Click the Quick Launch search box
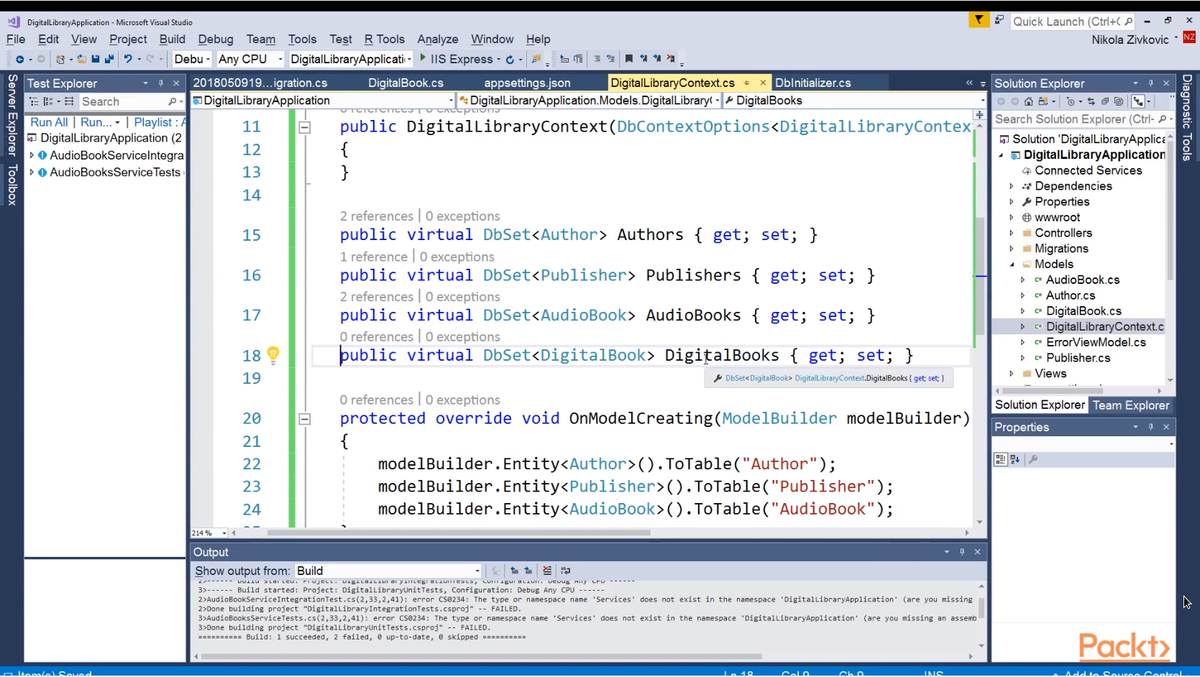Image resolution: width=1200 pixels, height=677 pixels. 1072,21
